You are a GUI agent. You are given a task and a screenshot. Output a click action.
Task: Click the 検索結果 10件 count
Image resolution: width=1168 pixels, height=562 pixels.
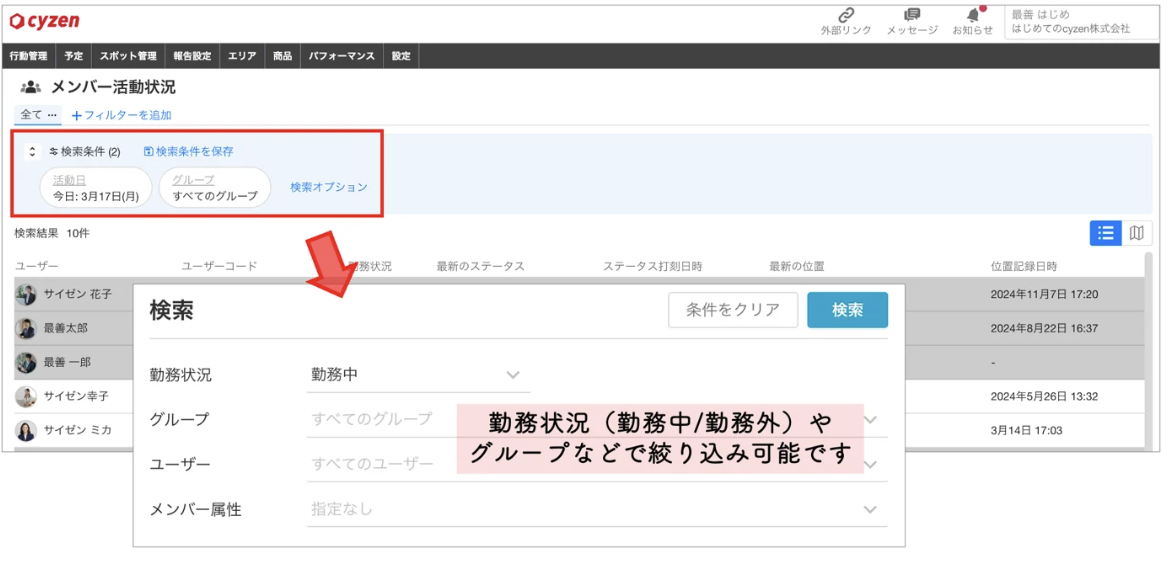(51, 233)
